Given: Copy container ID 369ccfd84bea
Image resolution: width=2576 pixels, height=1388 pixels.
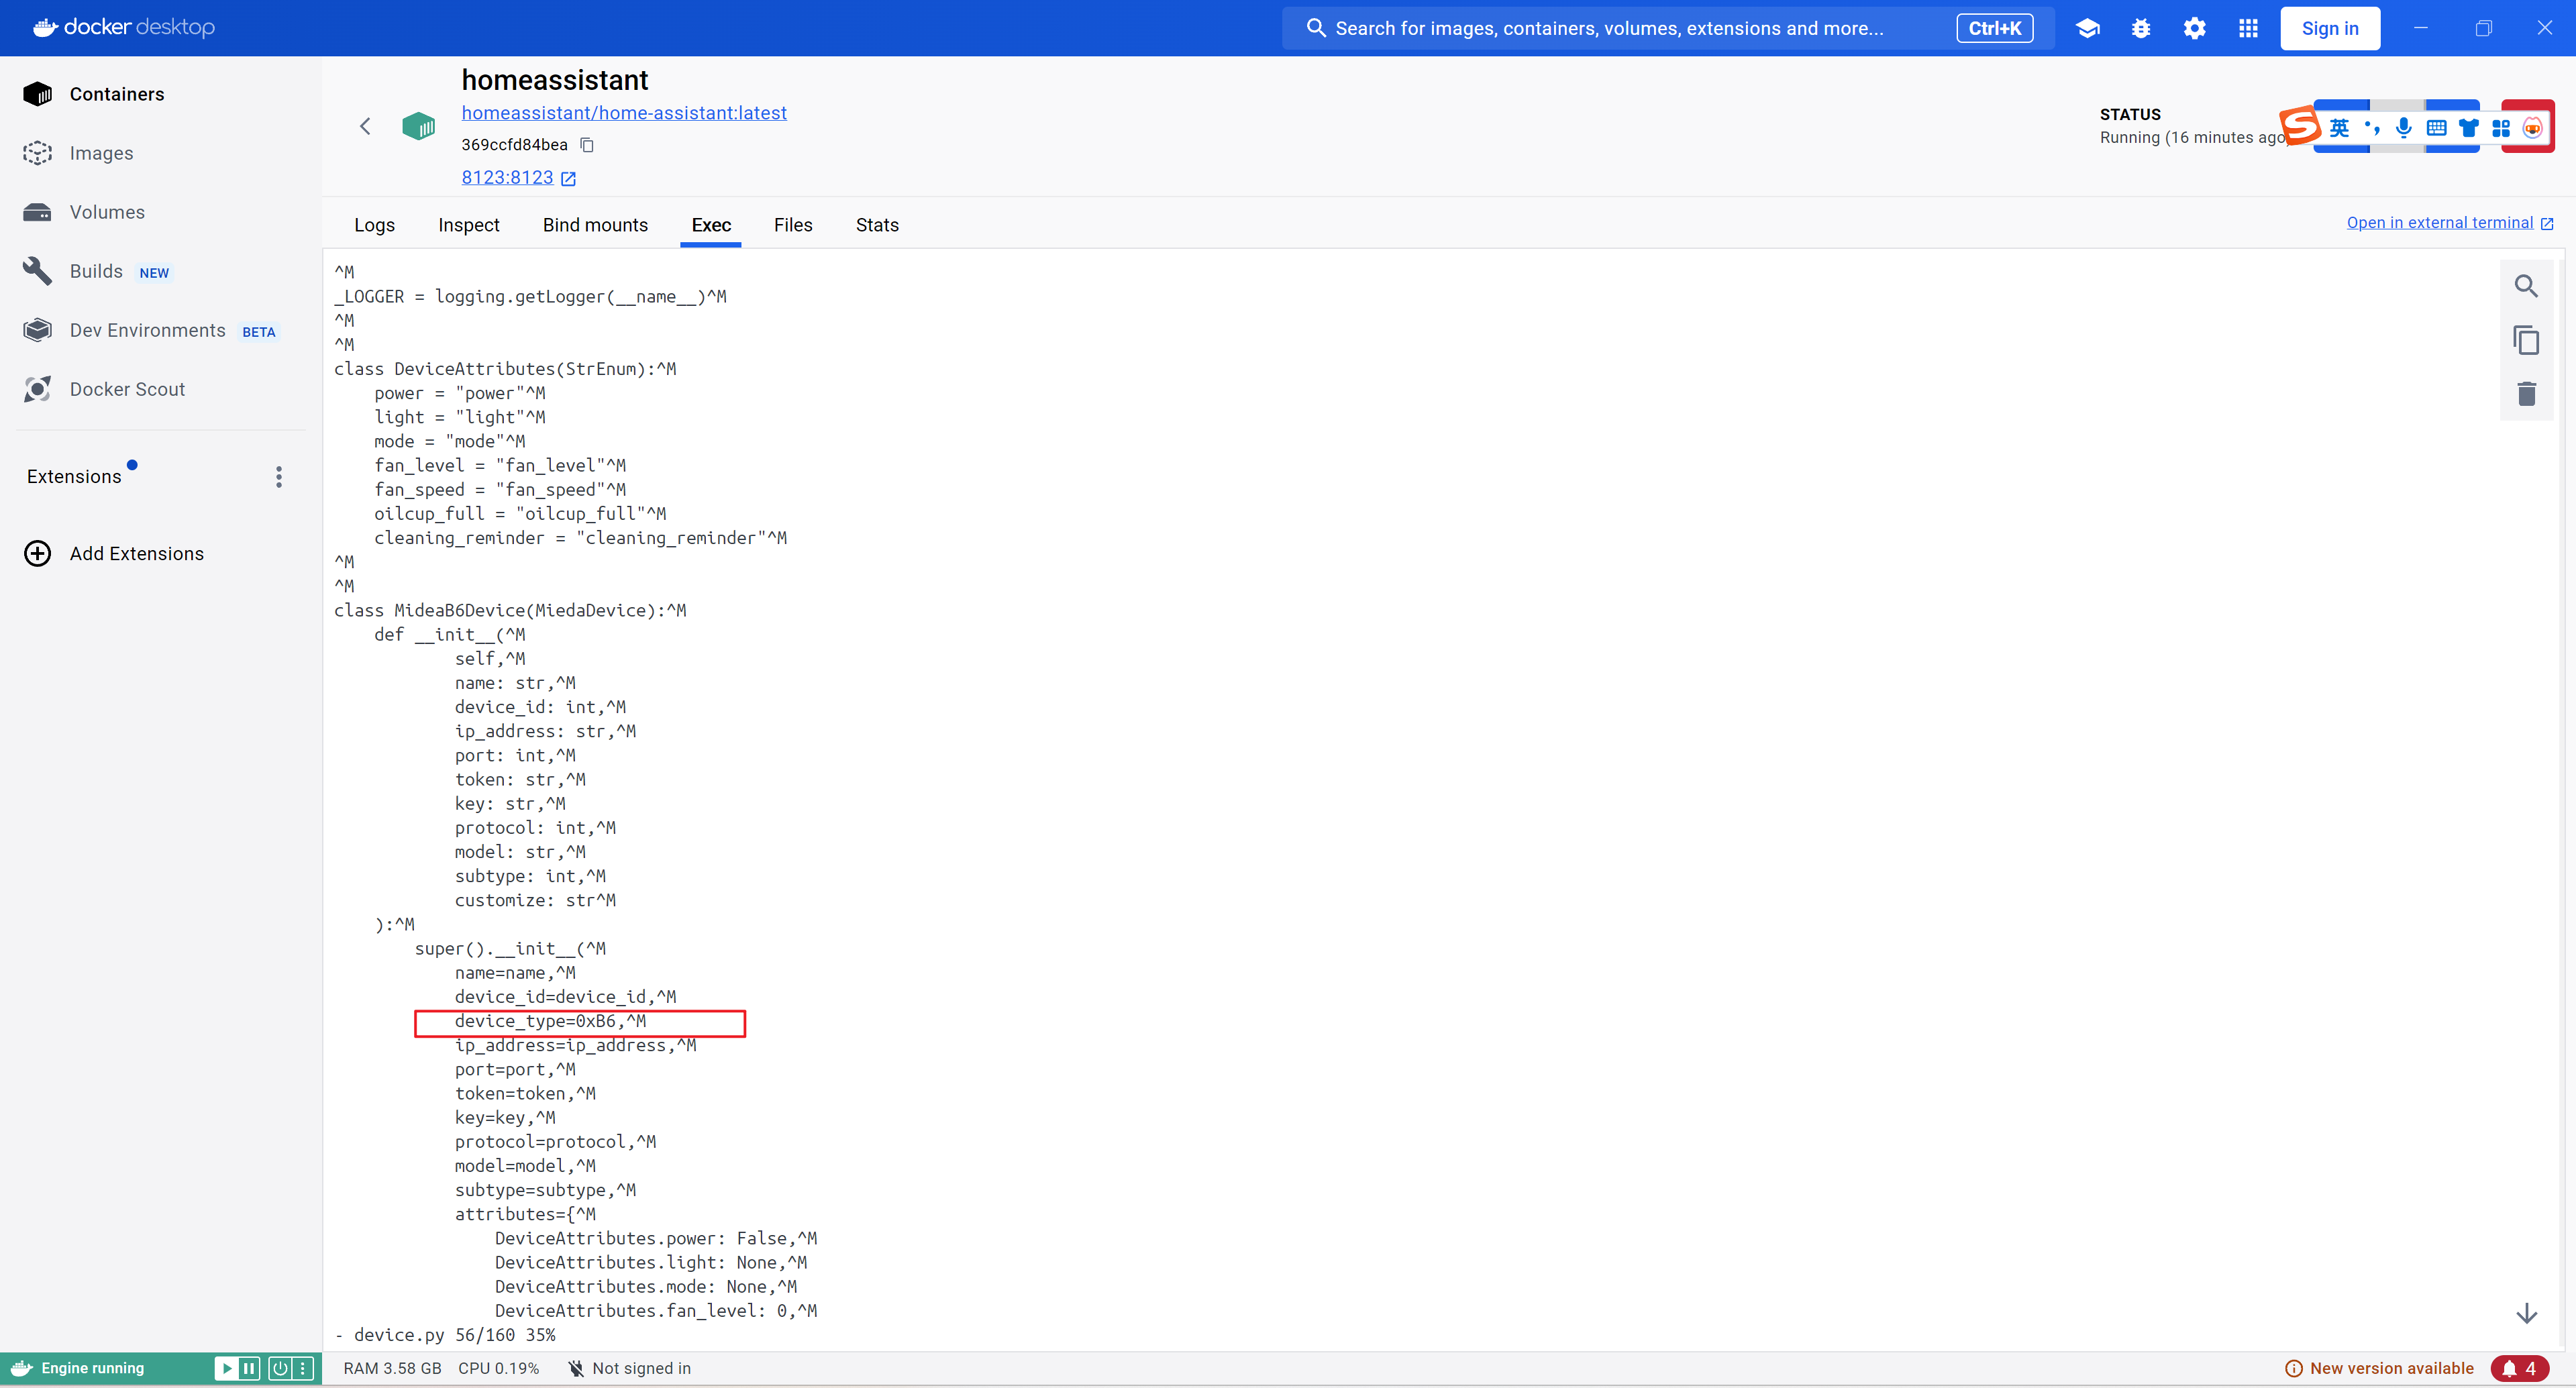Looking at the screenshot, I should (588, 145).
